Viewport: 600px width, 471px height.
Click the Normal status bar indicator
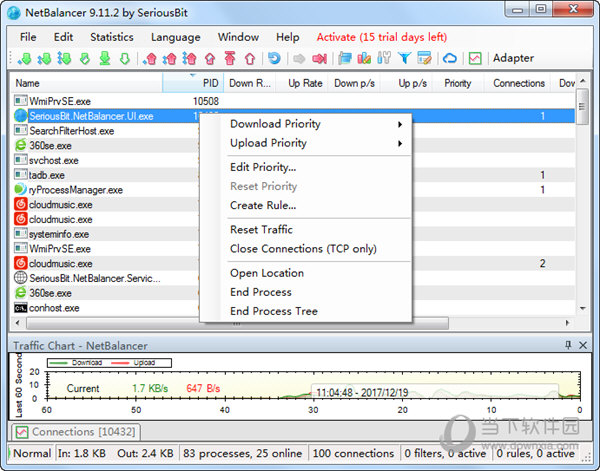tap(32, 453)
